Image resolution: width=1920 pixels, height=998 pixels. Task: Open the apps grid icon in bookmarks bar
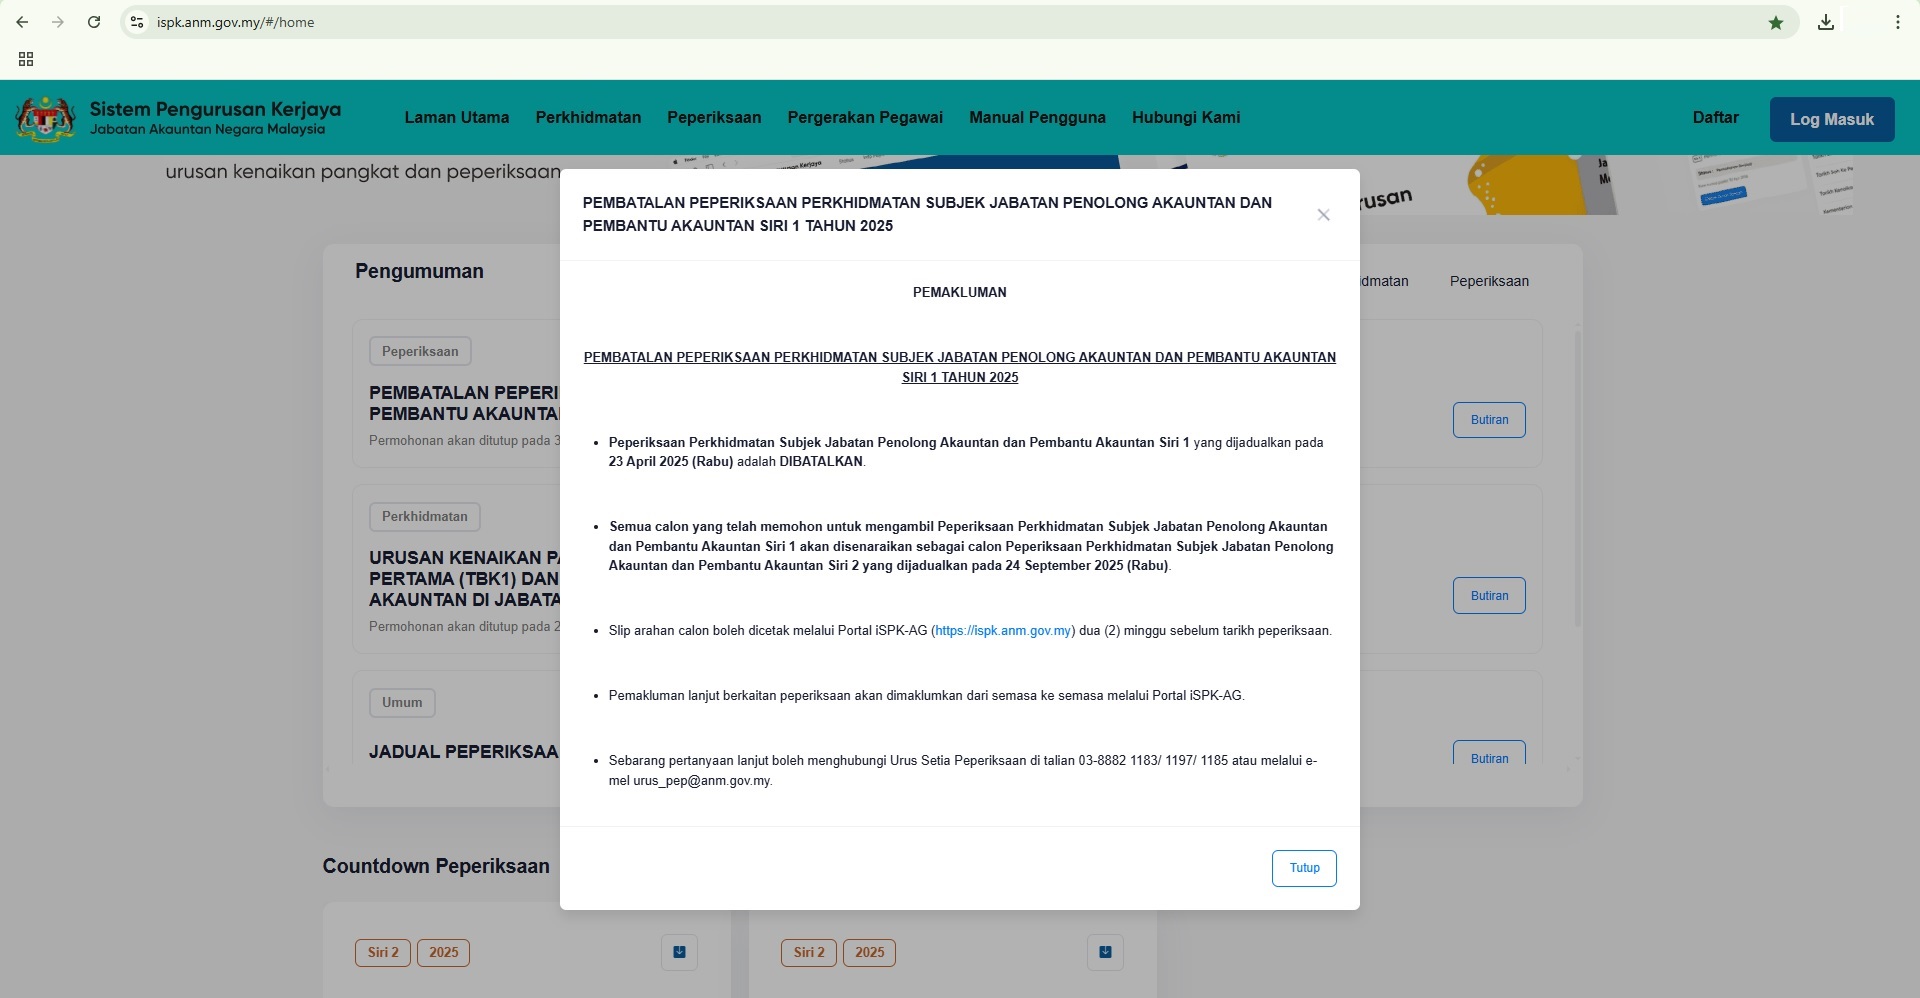tap(26, 59)
